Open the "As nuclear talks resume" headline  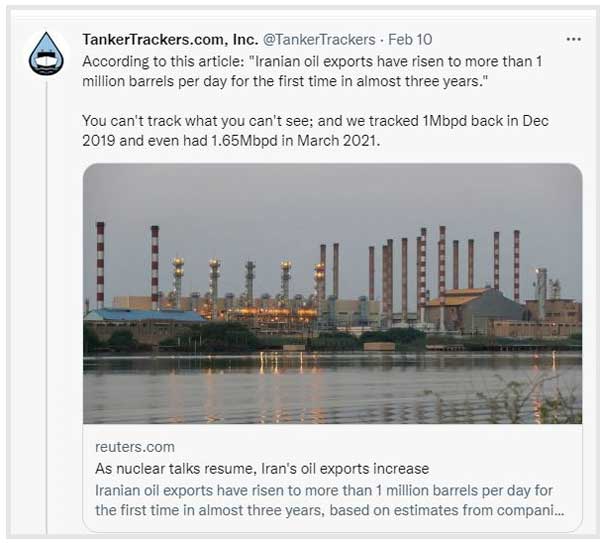point(261,468)
